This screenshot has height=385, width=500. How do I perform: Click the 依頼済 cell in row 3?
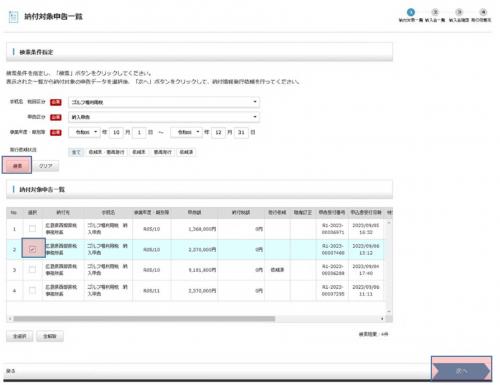[x=277, y=270]
